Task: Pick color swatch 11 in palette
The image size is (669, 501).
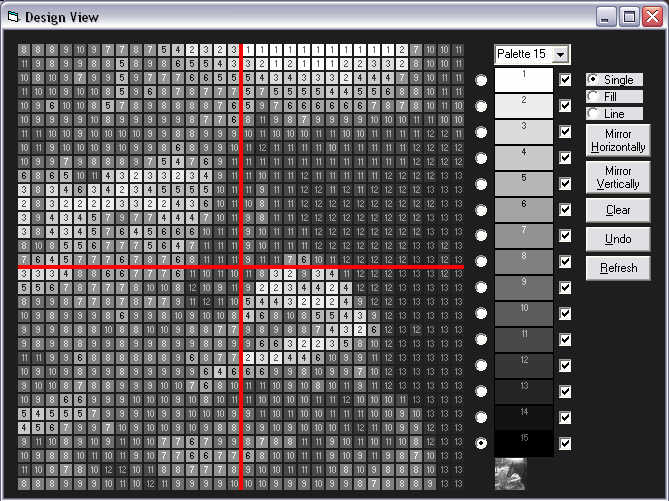Action: (x=524, y=339)
